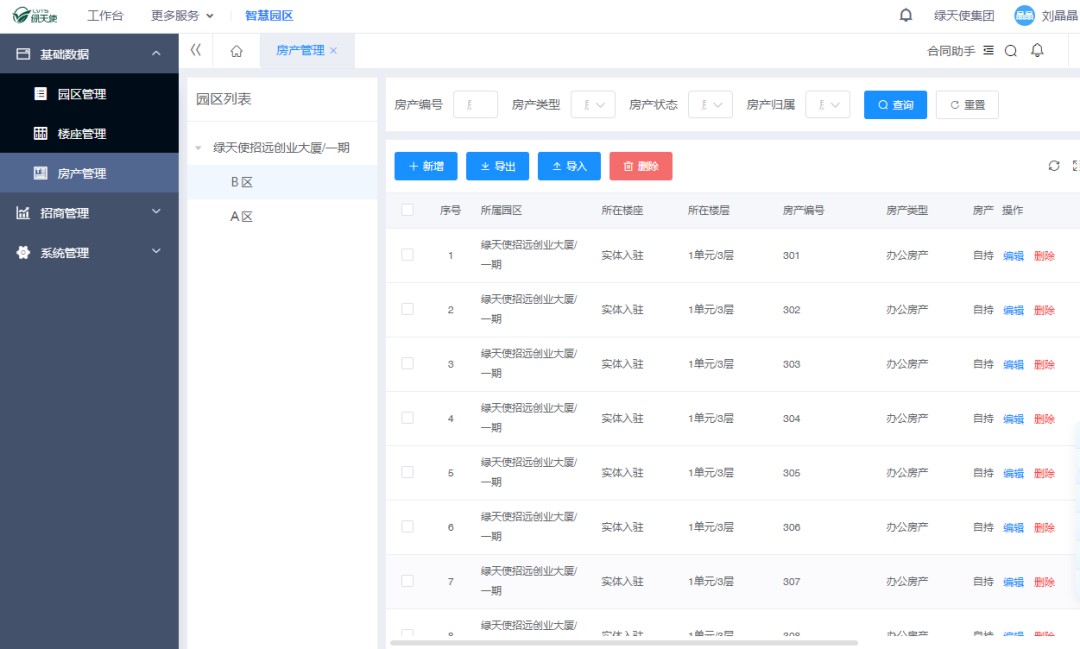The width and height of the screenshot is (1080, 649).
Task: Click the blue 查询 button
Action: (x=895, y=105)
